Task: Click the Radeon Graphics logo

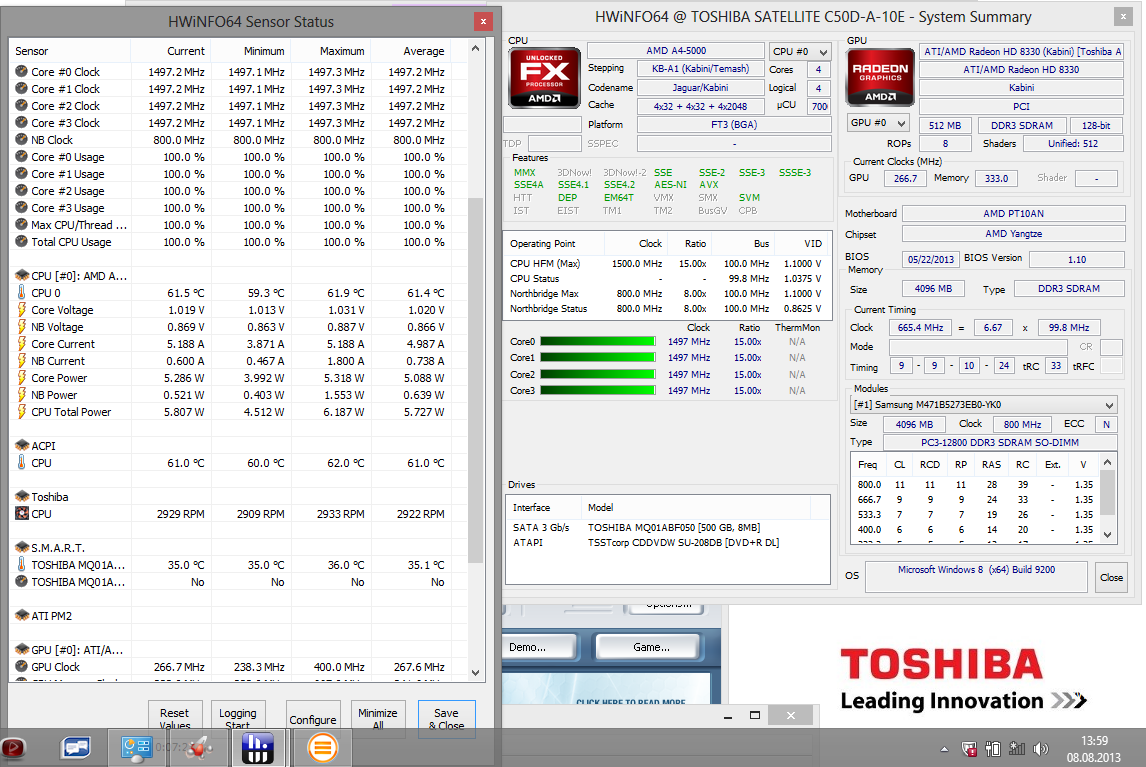Action: point(880,78)
